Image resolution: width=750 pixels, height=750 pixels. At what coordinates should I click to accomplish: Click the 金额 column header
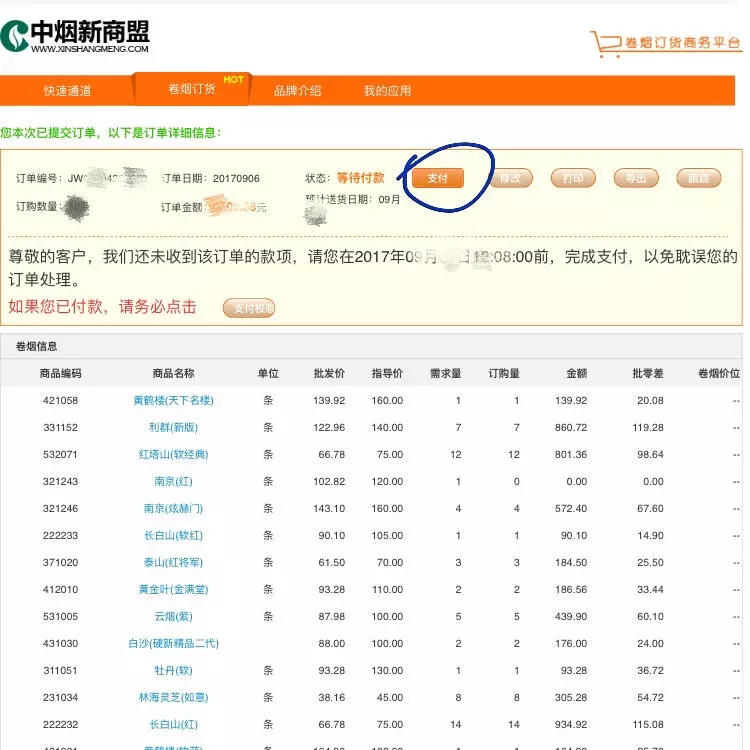(x=576, y=374)
